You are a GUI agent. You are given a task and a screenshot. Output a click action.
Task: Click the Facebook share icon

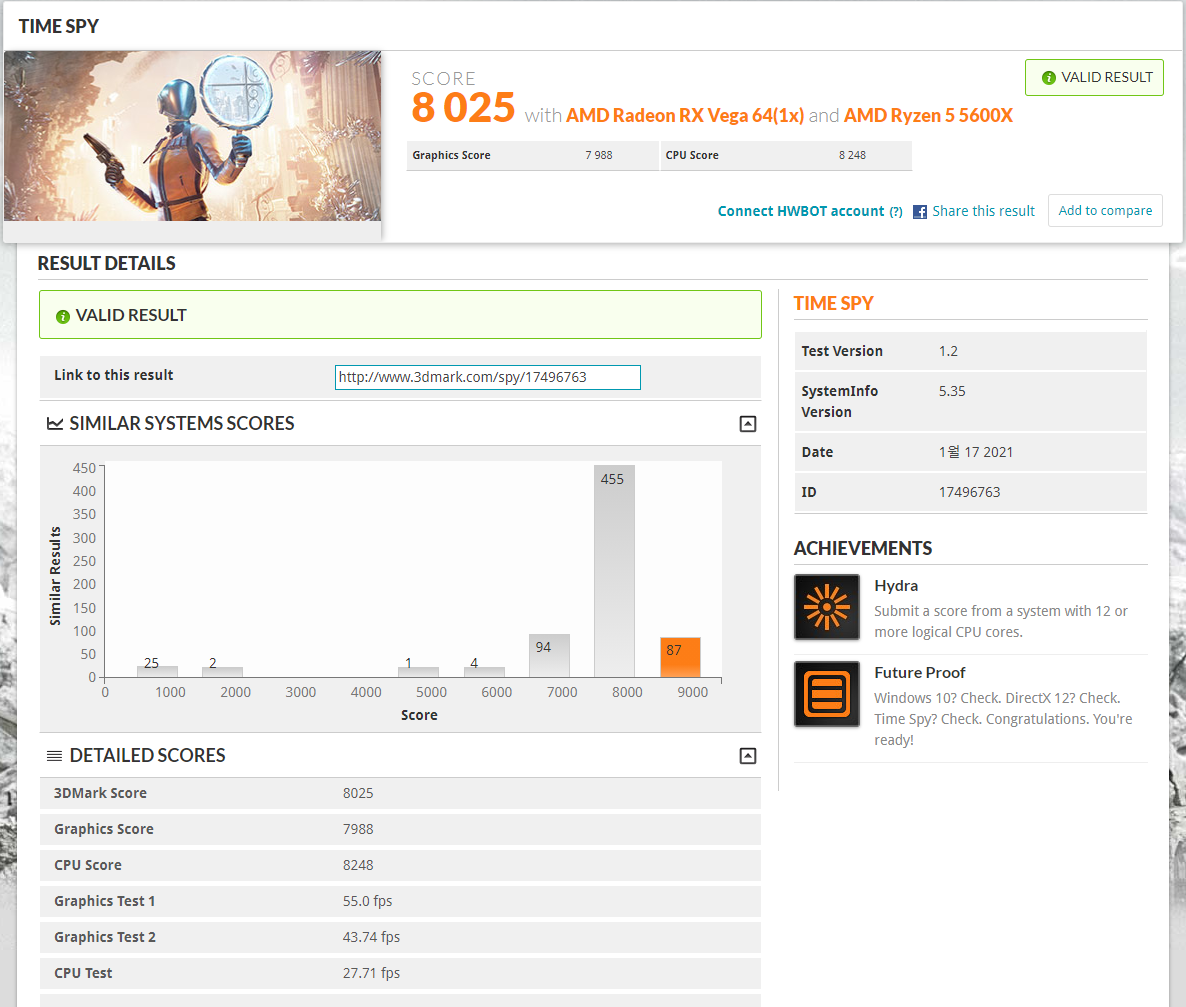click(x=920, y=212)
